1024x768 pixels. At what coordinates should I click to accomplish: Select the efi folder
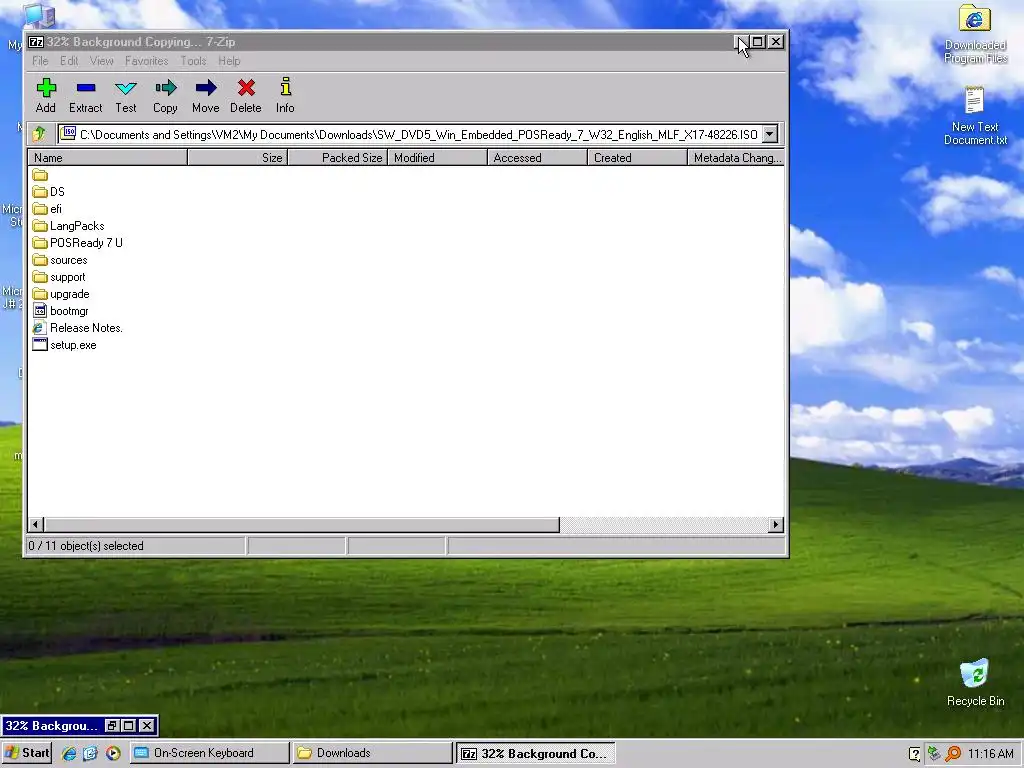[47, 208]
